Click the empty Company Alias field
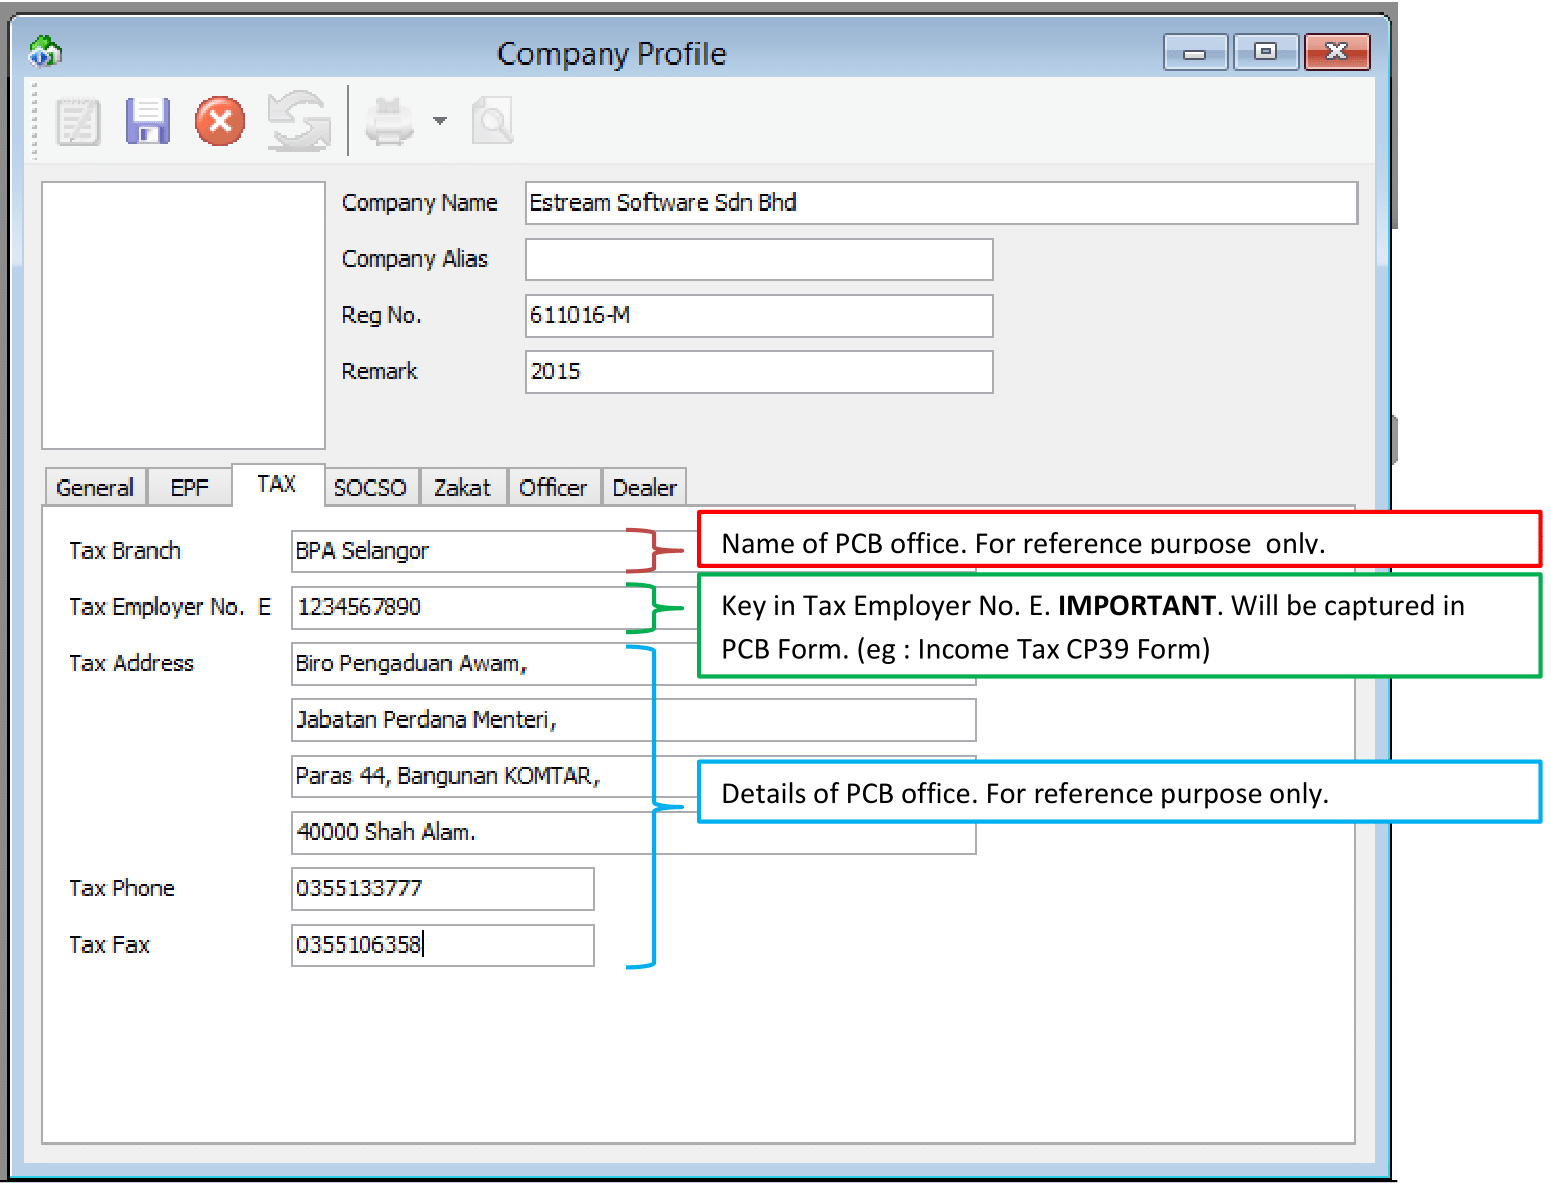Viewport: 1551px width, 1183px height. [758, 260]
